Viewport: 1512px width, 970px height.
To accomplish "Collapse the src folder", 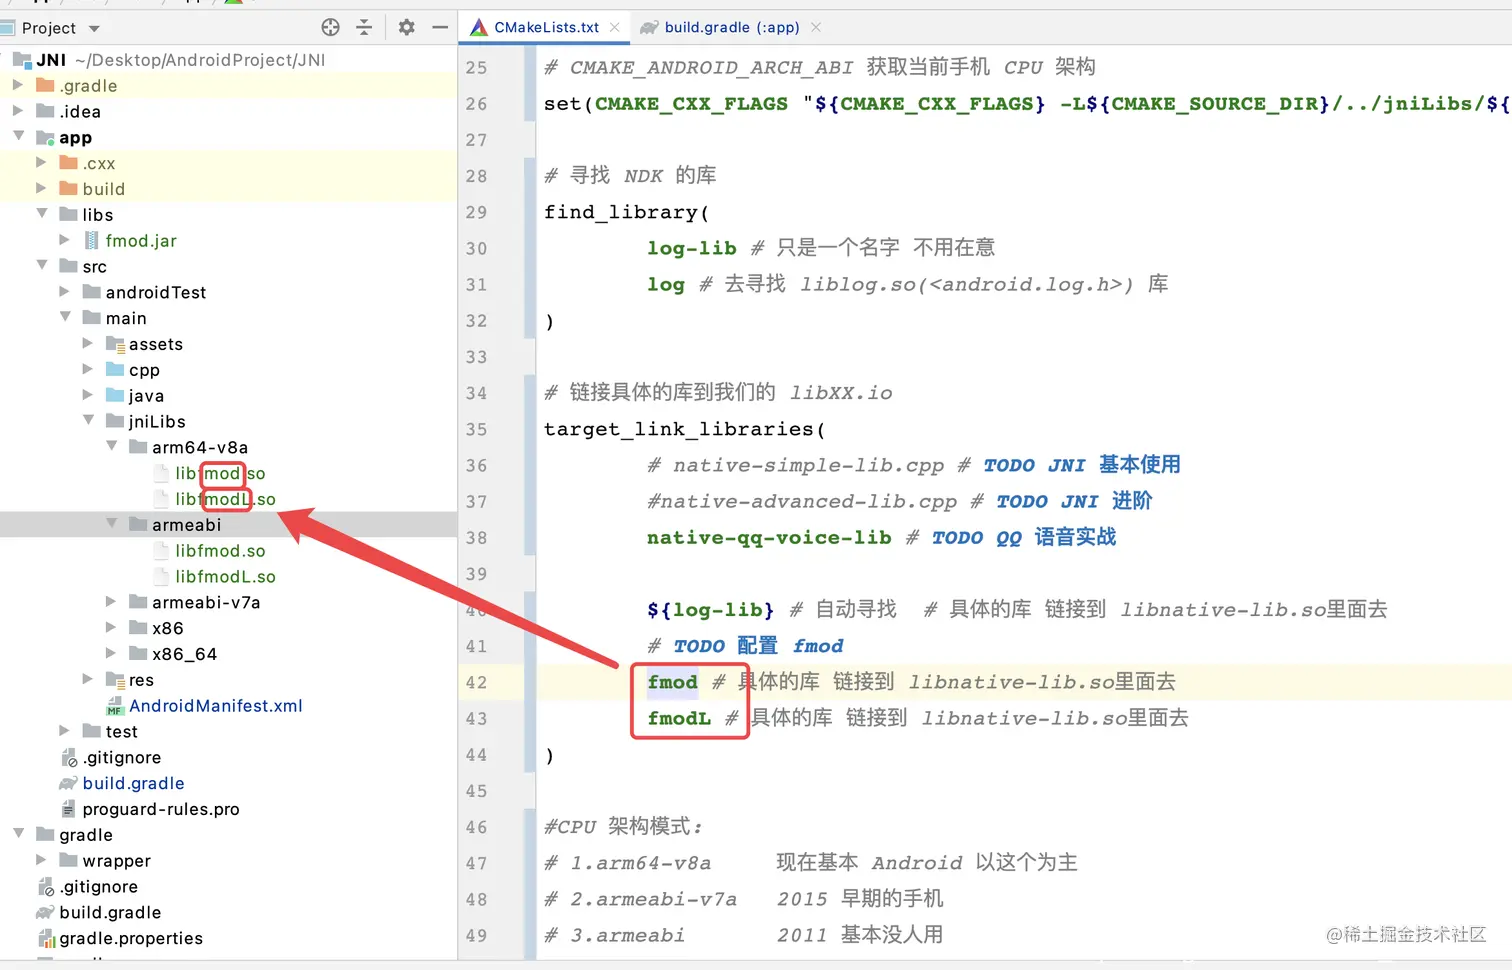I will [41, 265].
